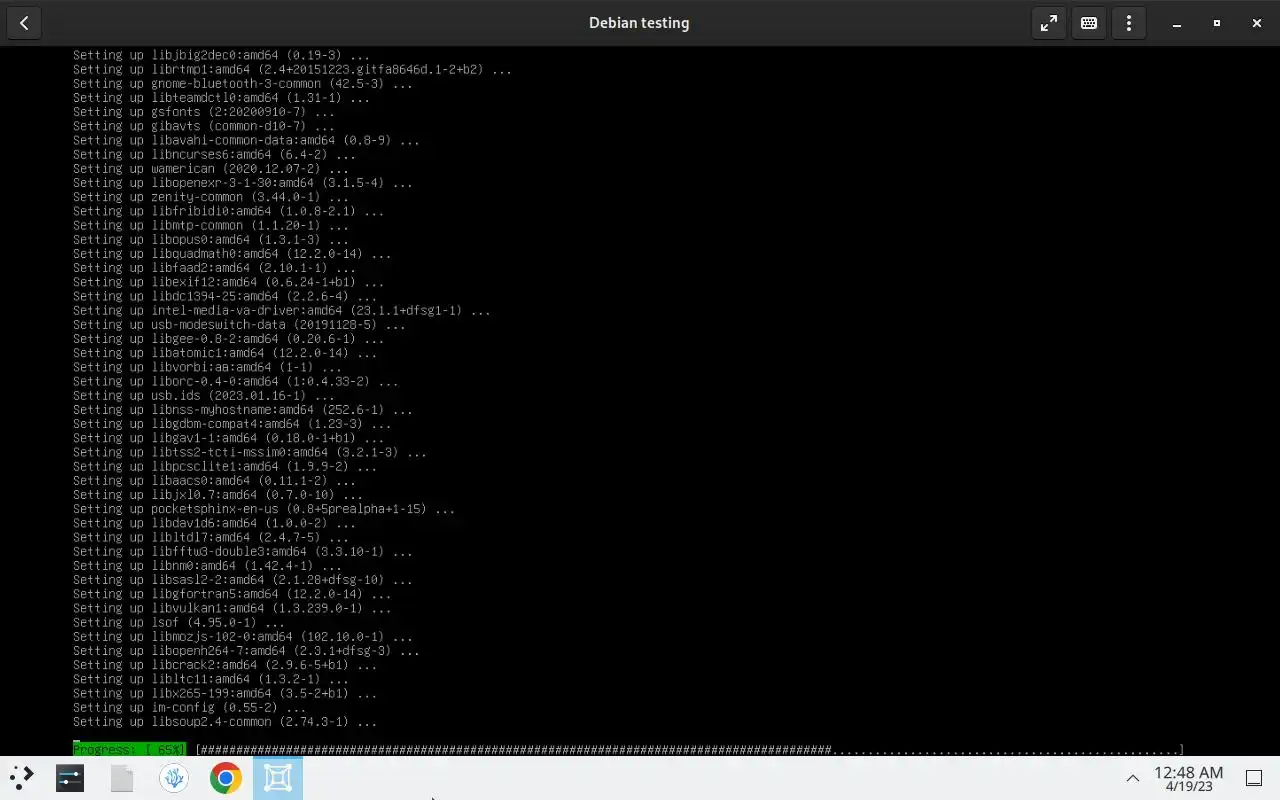Click the line Setting up lsof
The height and width of the screenshot is (800, 1280).
pyautogui.click(x=179, y=622)
